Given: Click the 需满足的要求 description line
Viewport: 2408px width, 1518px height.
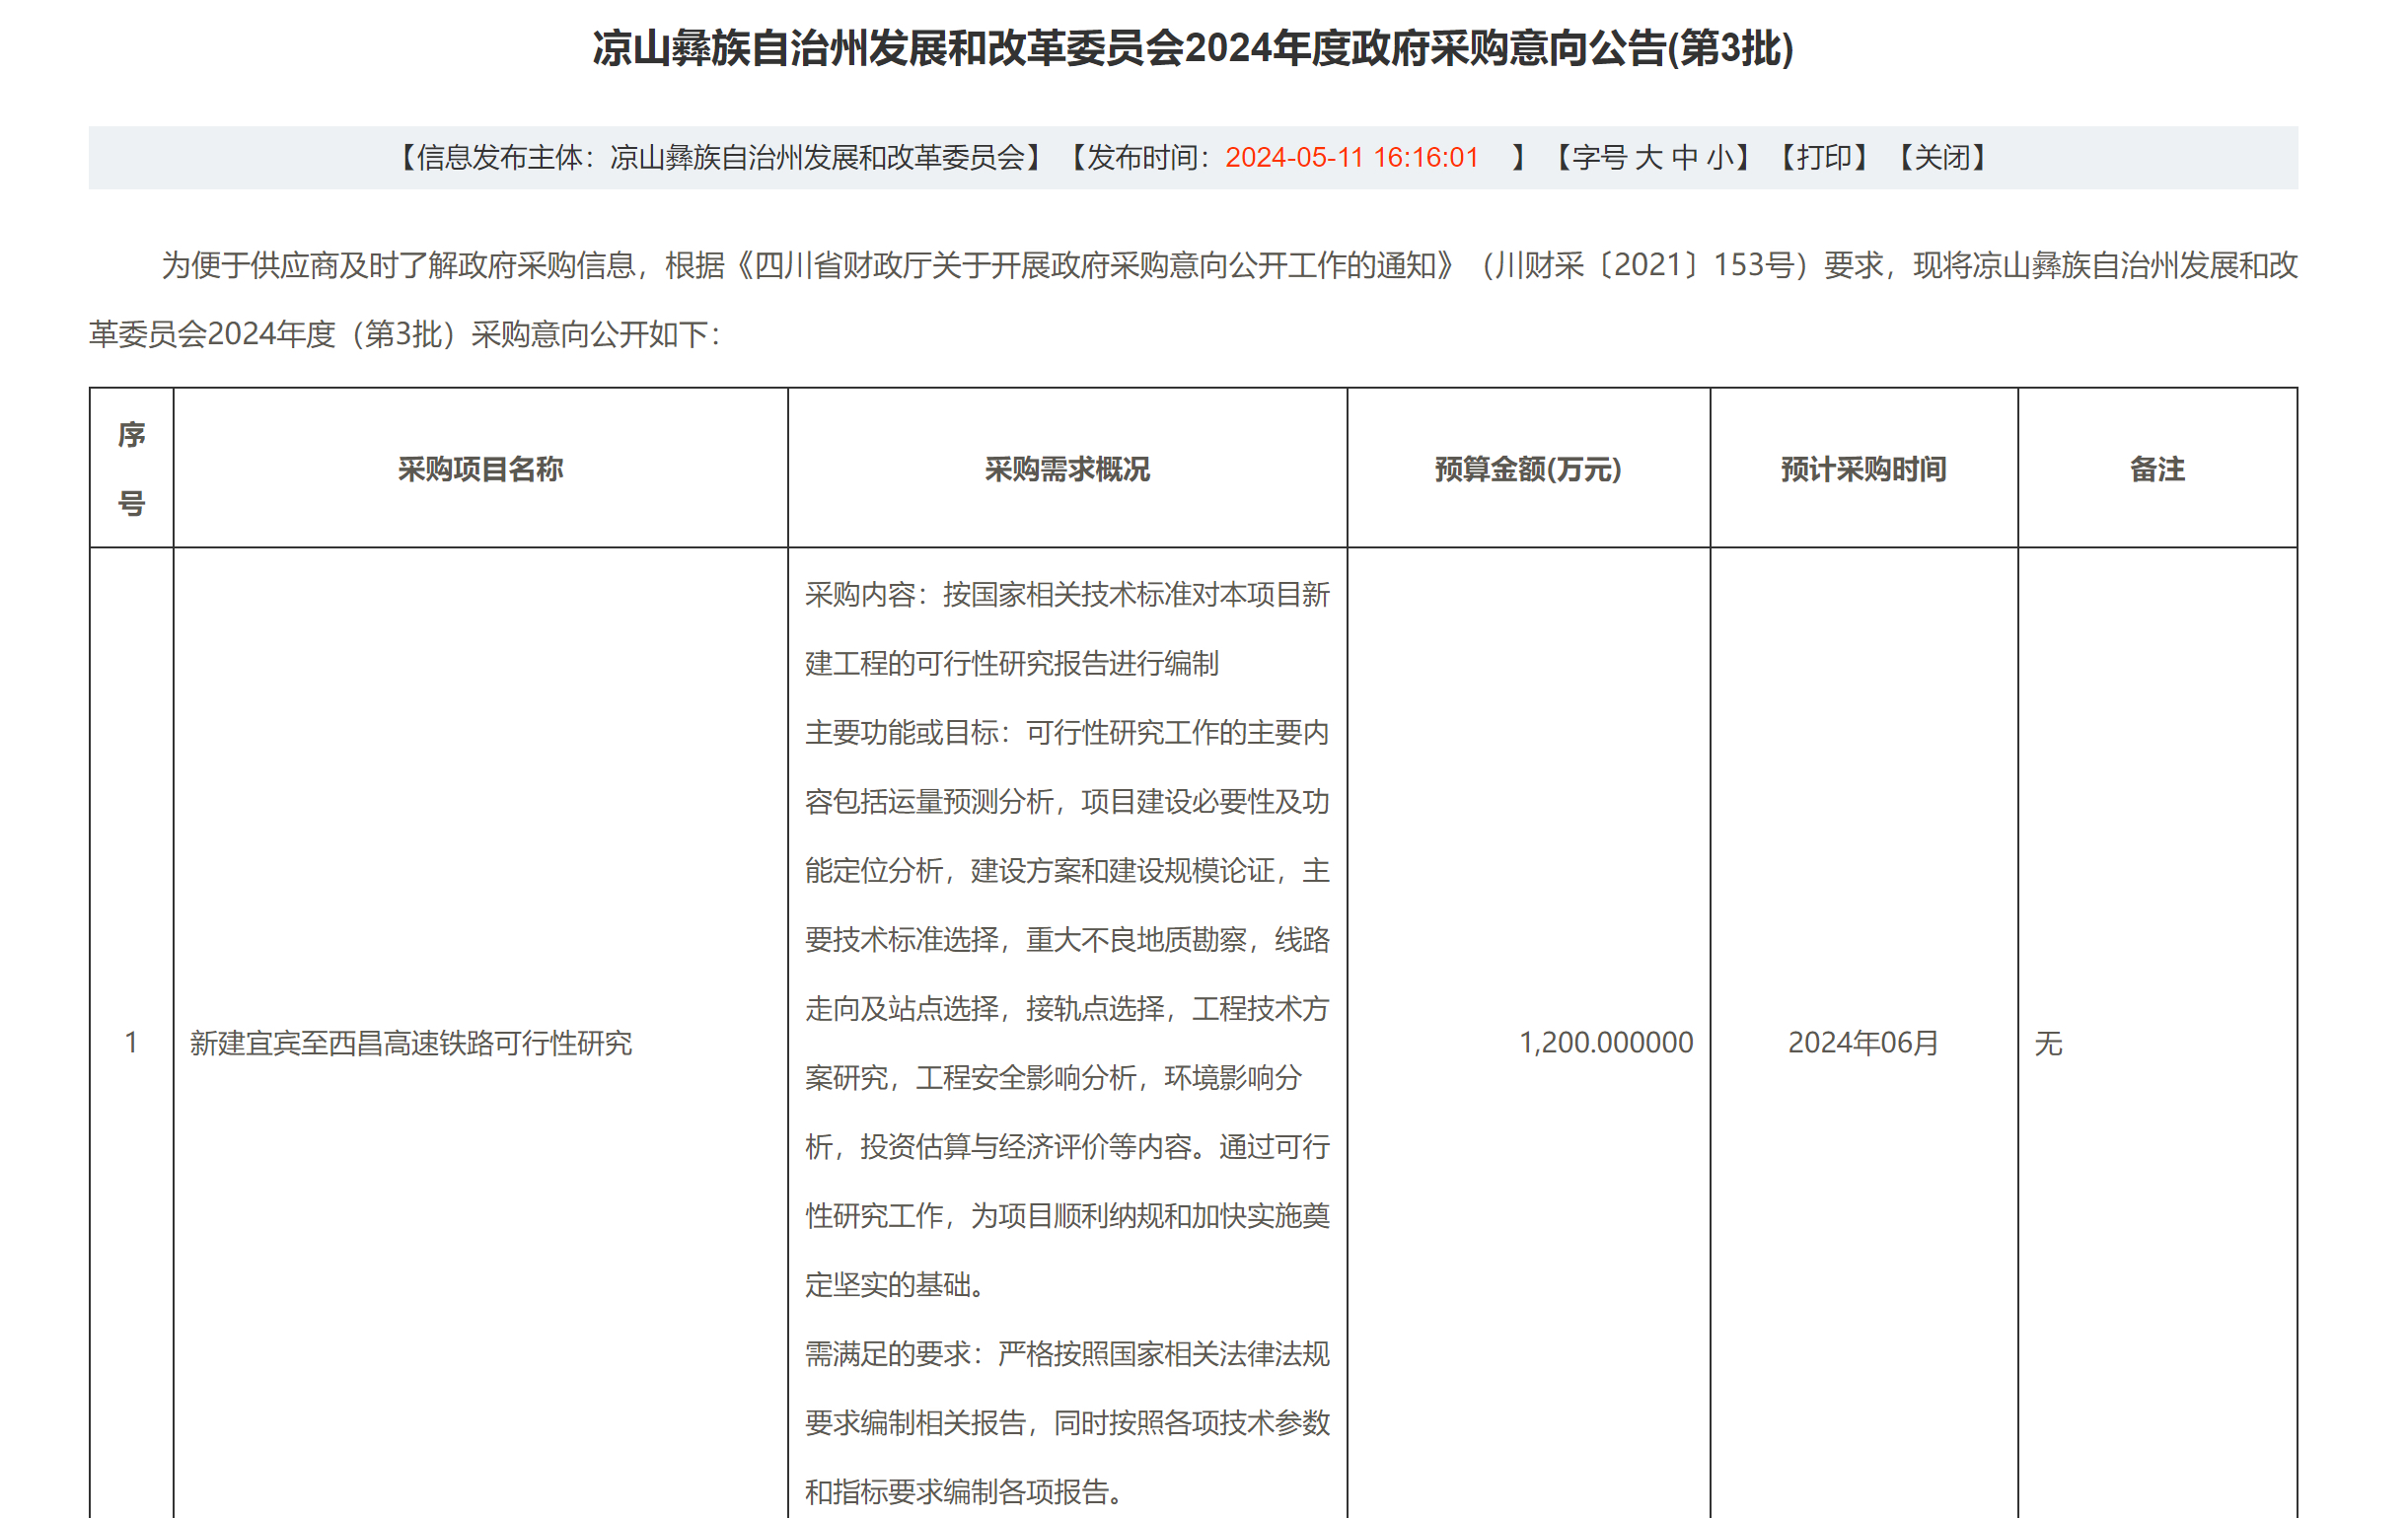Looking at the screenshot, I should pyautogui.click(x=1067, y=1422).
